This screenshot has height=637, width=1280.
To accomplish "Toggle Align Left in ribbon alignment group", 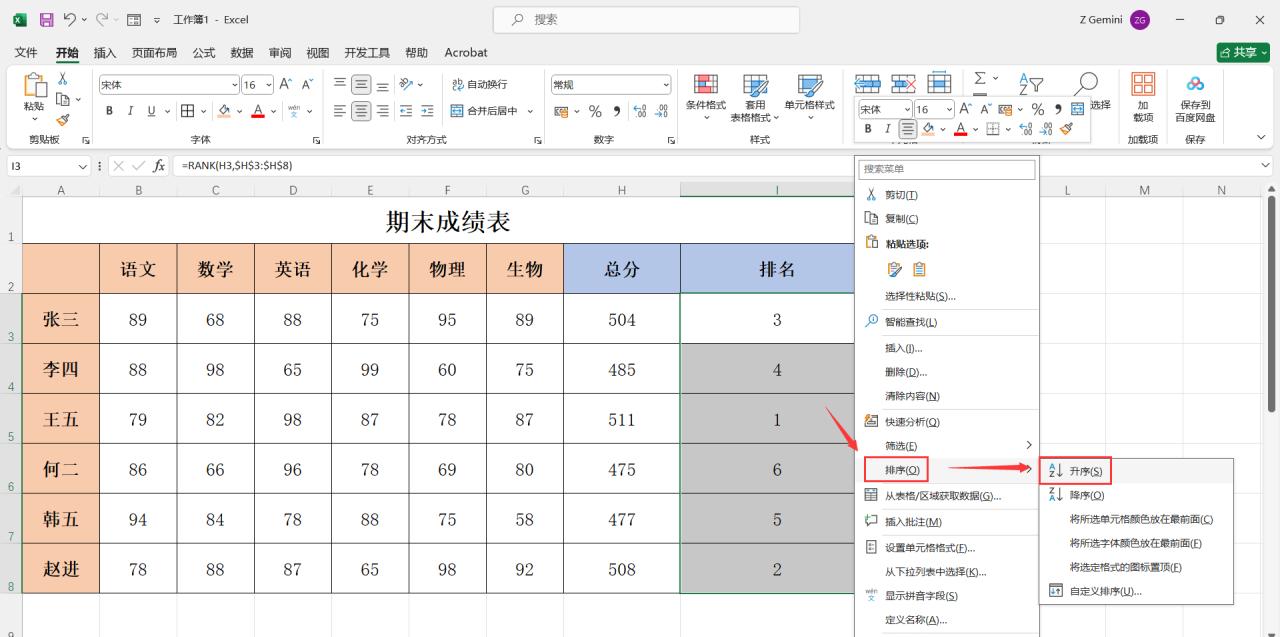I will click(x=340, y=111).
